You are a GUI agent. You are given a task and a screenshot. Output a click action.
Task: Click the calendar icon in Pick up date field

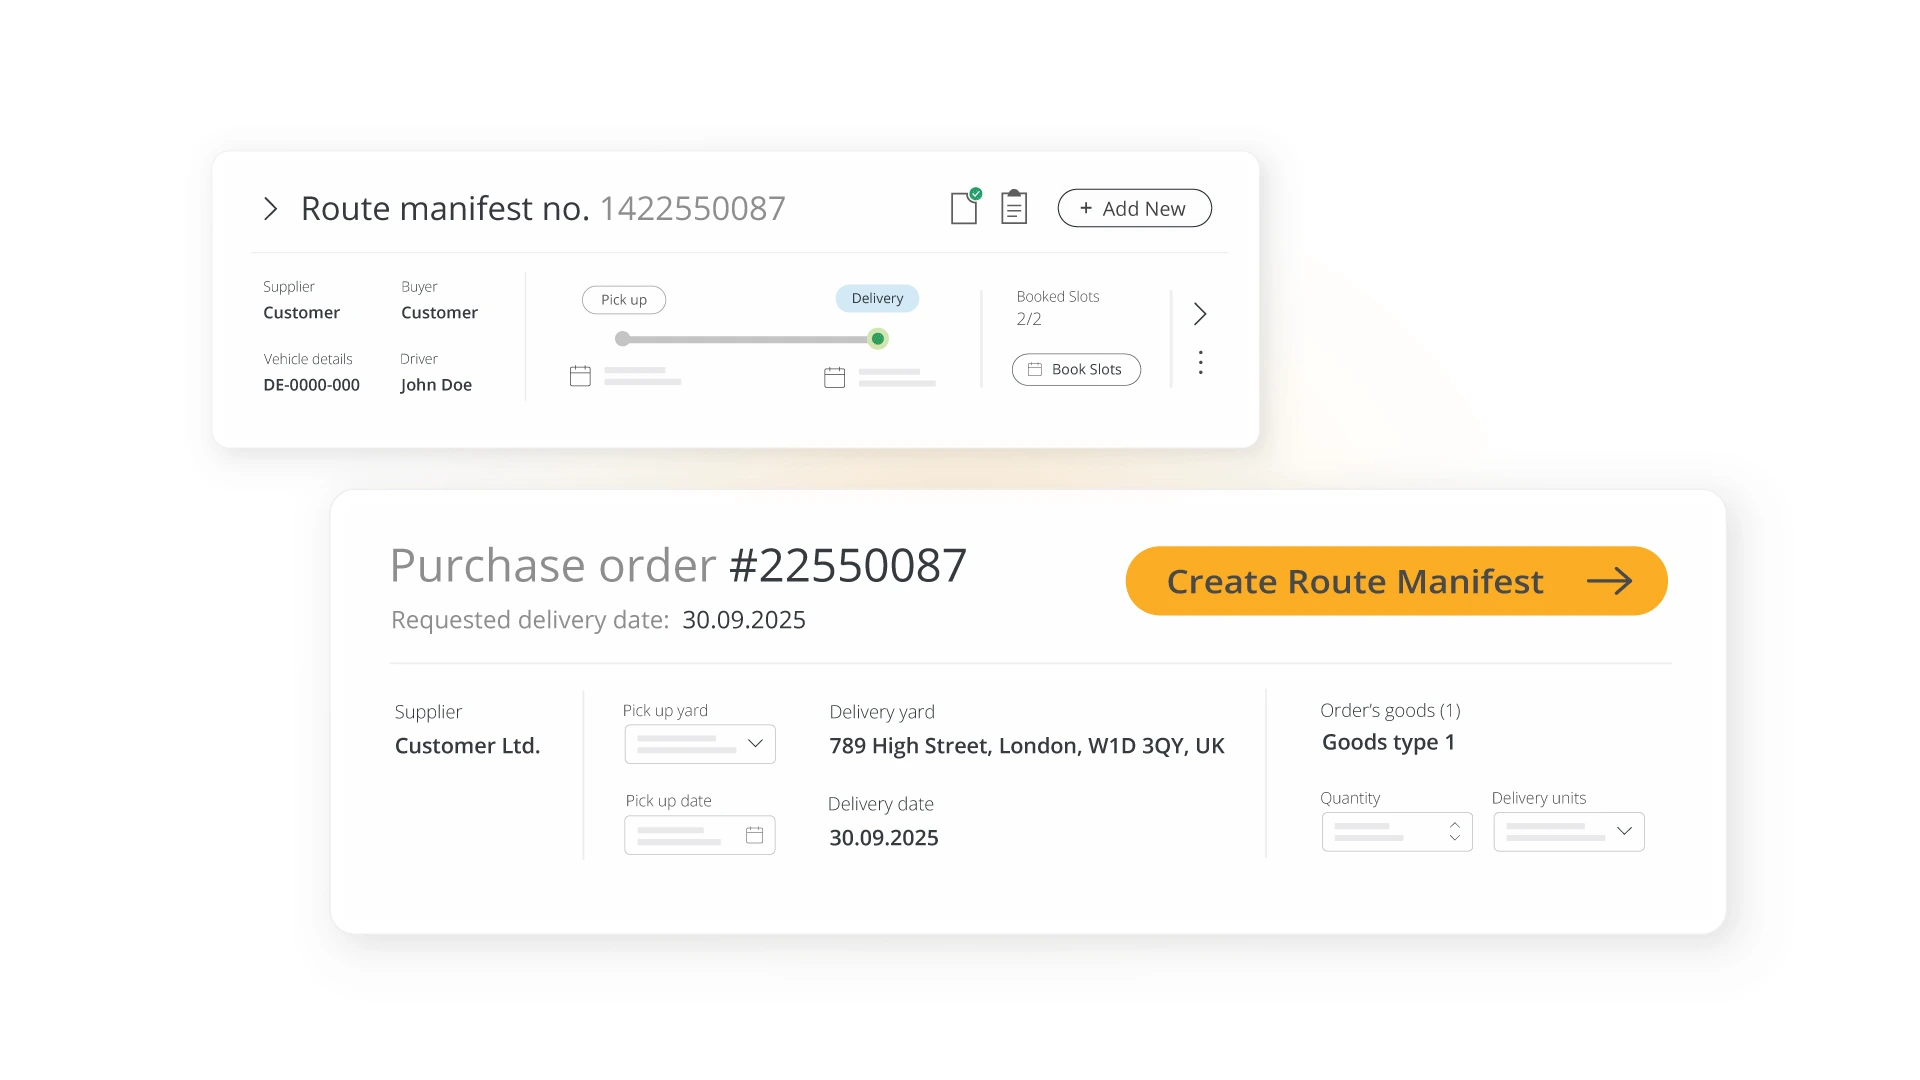[754, 834]
